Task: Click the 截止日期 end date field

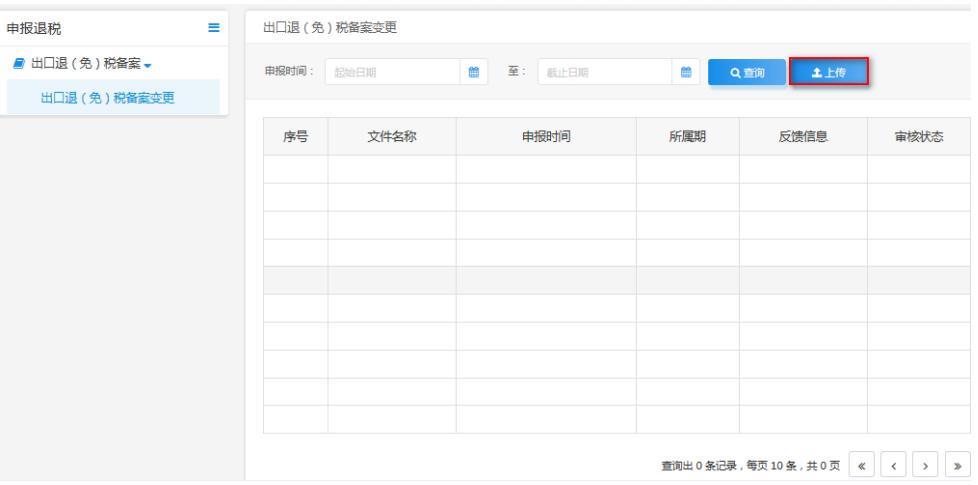Action: [x=605, y=71]
